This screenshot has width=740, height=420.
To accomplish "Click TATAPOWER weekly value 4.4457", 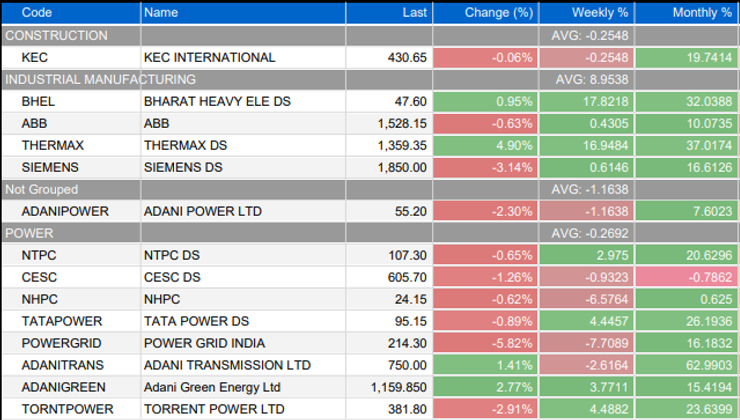I will tap(587, 321).
